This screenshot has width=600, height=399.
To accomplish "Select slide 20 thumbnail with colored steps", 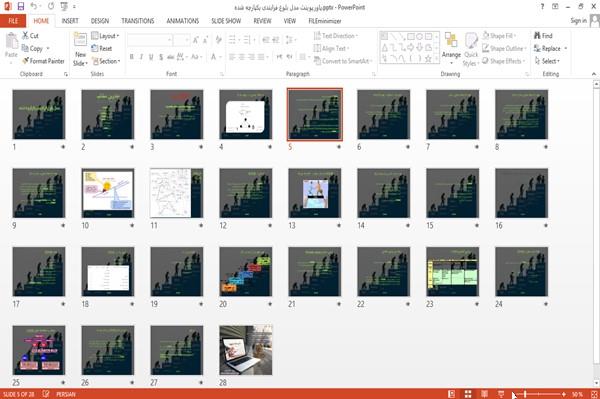I will [x=246, y=272].
